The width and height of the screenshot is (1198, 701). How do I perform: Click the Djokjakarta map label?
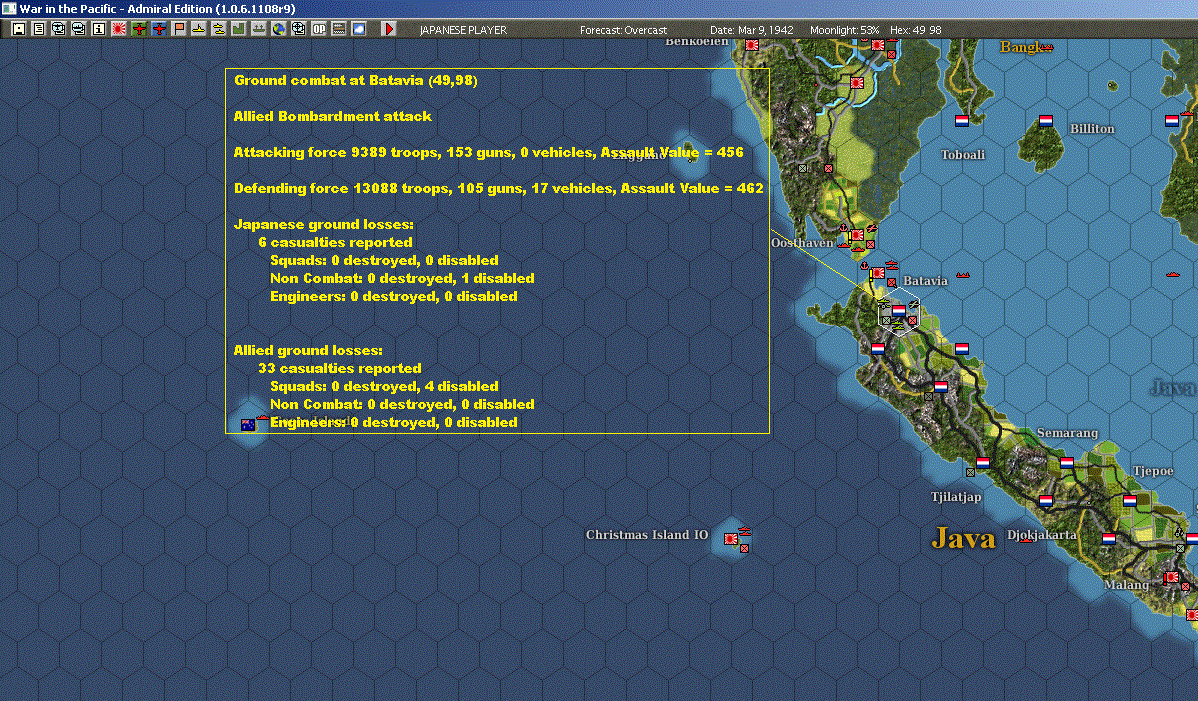(x=1041, y=535)
